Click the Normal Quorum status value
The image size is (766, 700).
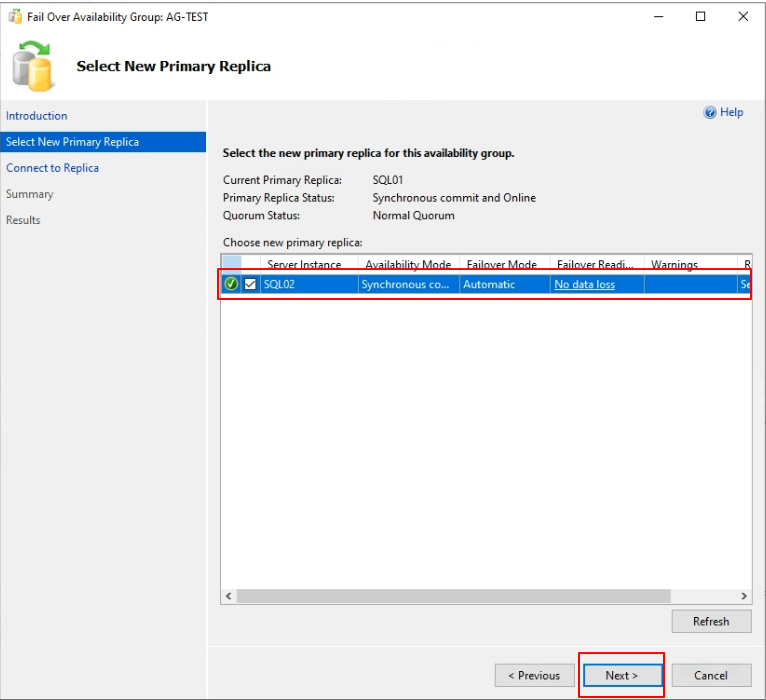point(413,215)
